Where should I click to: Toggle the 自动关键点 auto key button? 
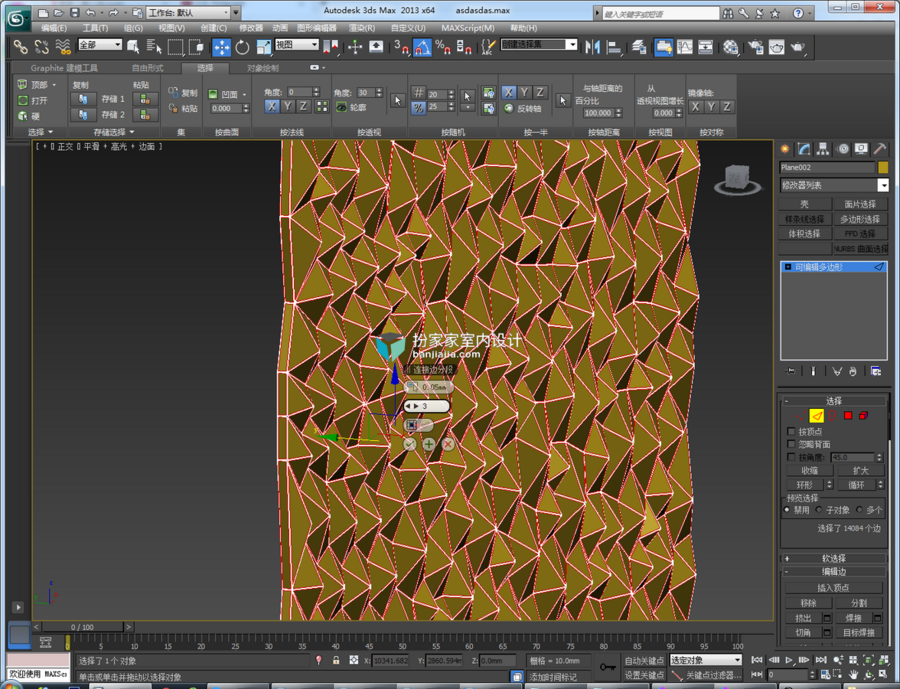pyautogui.click(x=644, y=660)
